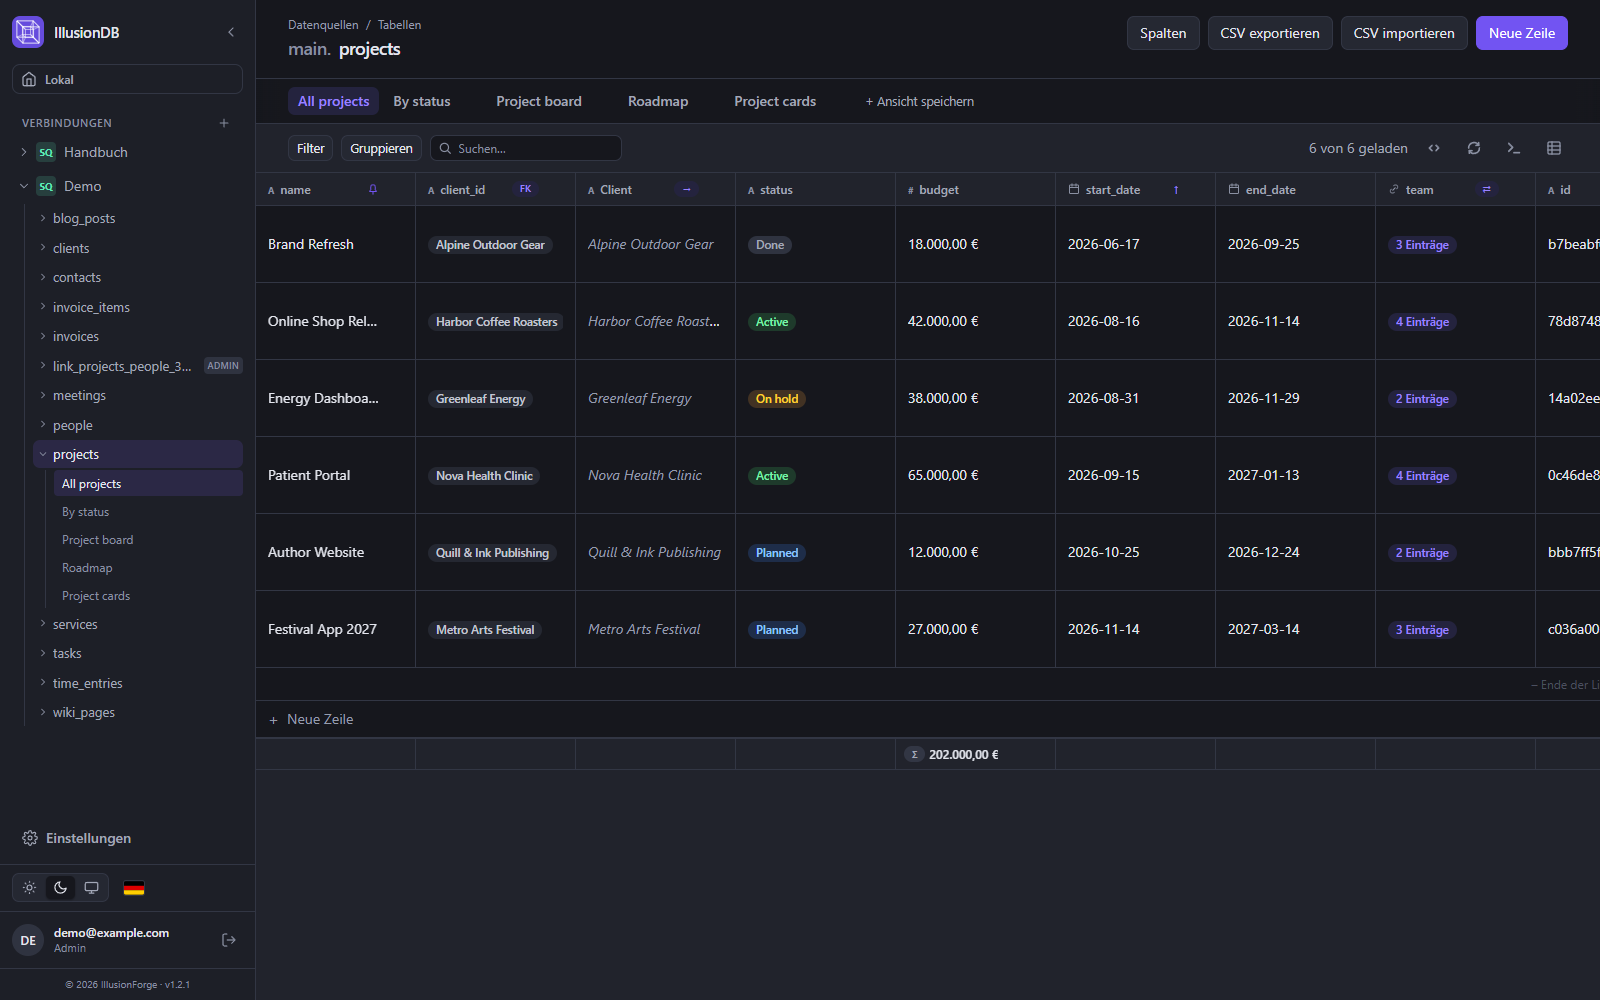Refresh the table data
The height and width of the screenshot is (1000, 1600).
click(1474, 148)
